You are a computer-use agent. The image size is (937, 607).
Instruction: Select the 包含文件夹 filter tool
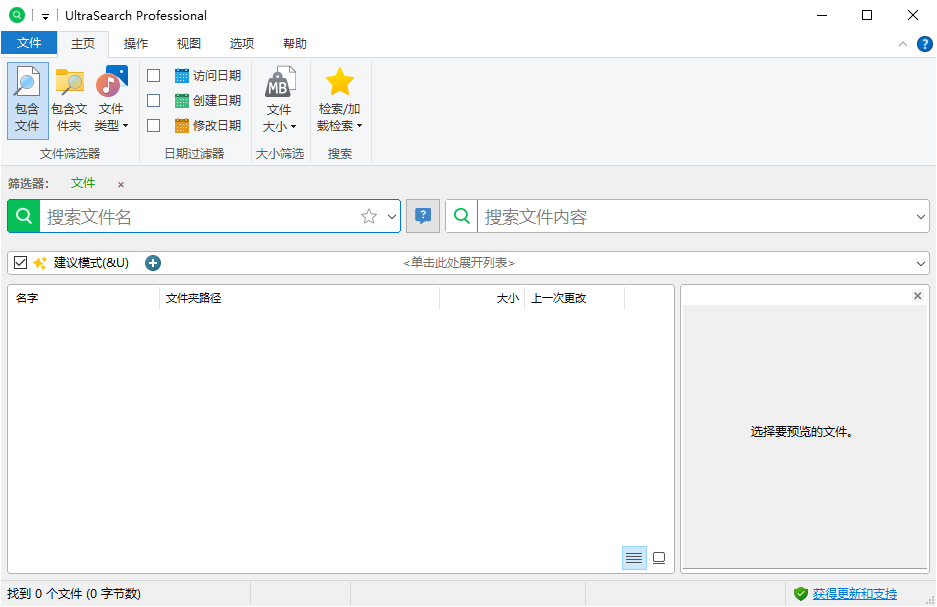69,98
